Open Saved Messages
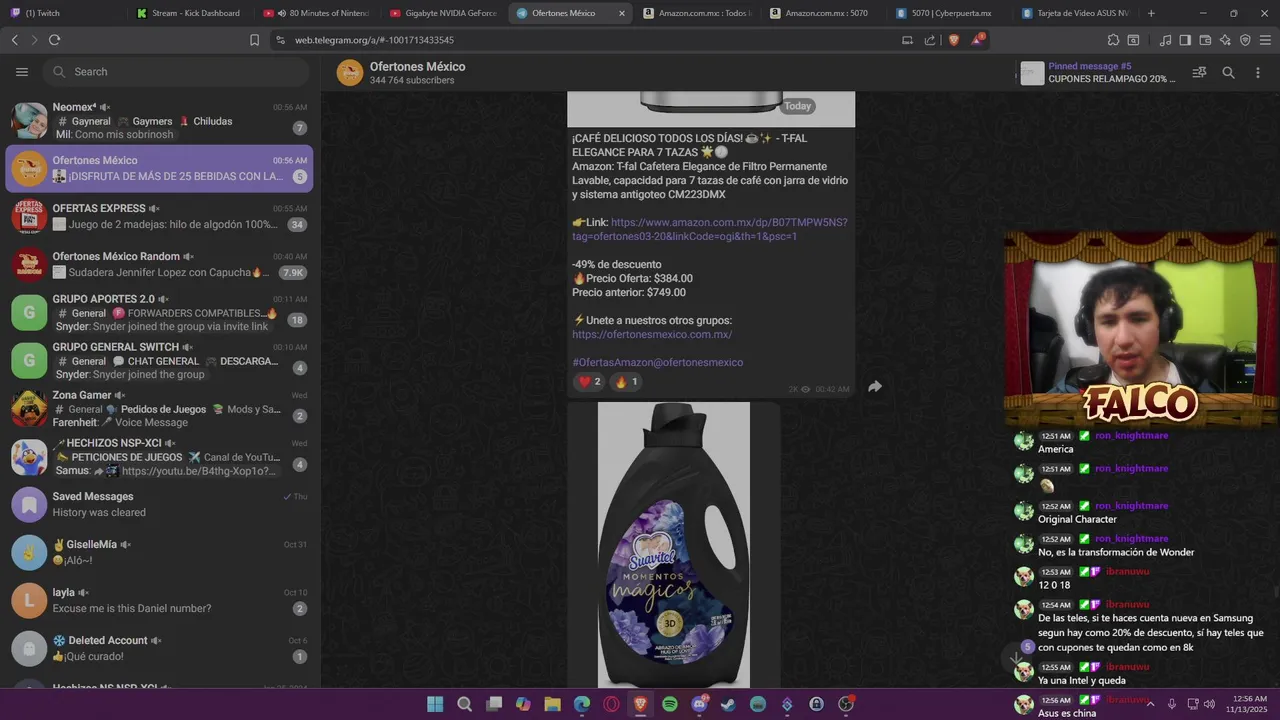This screenshot has height=720, width=1280. tap(159, 504)
